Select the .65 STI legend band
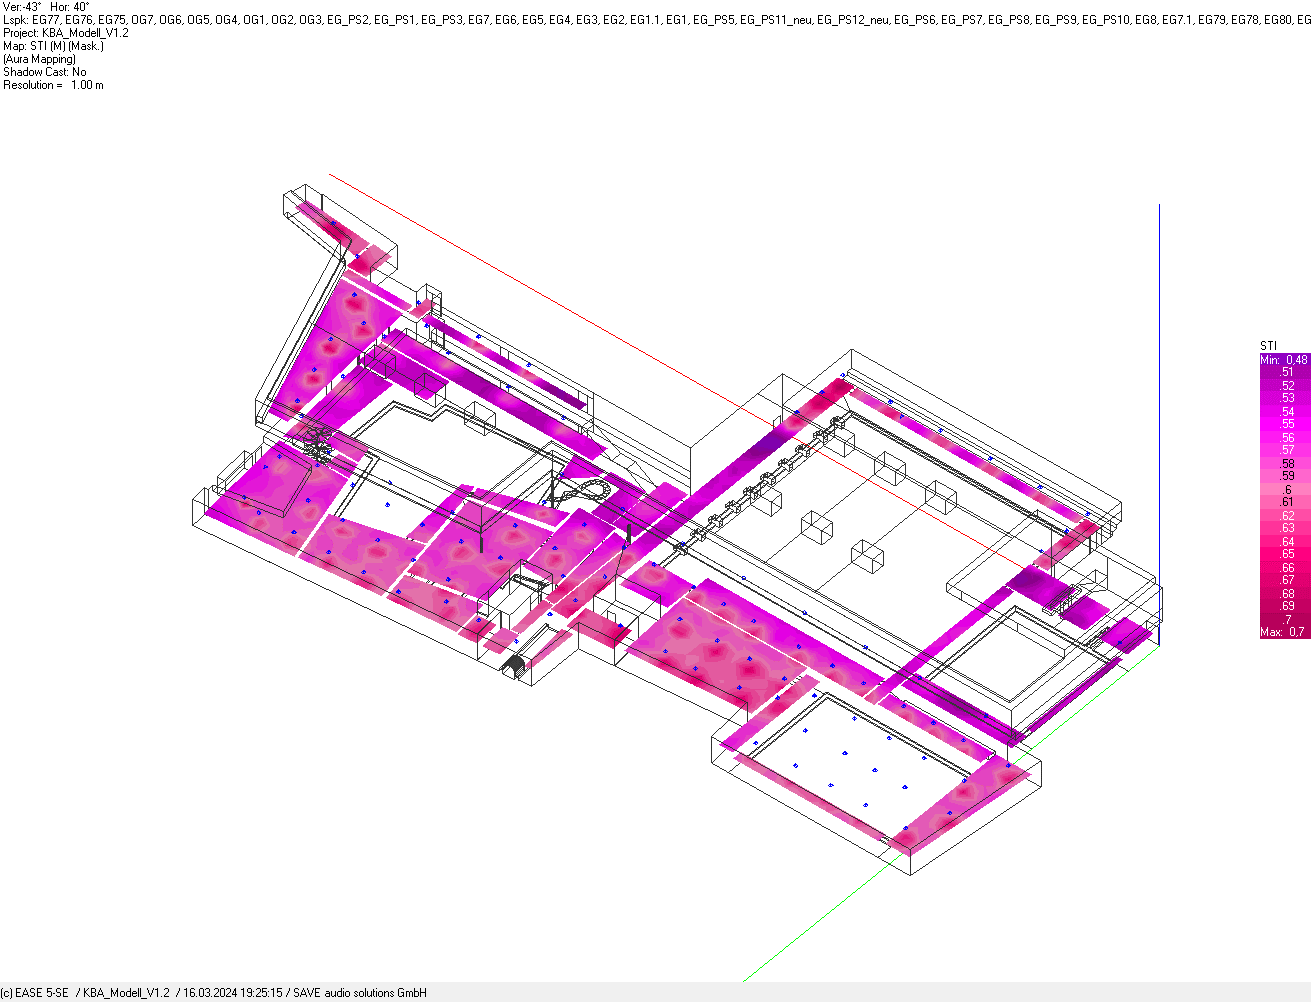The image size is (1311, 1002). point(1284,554)
